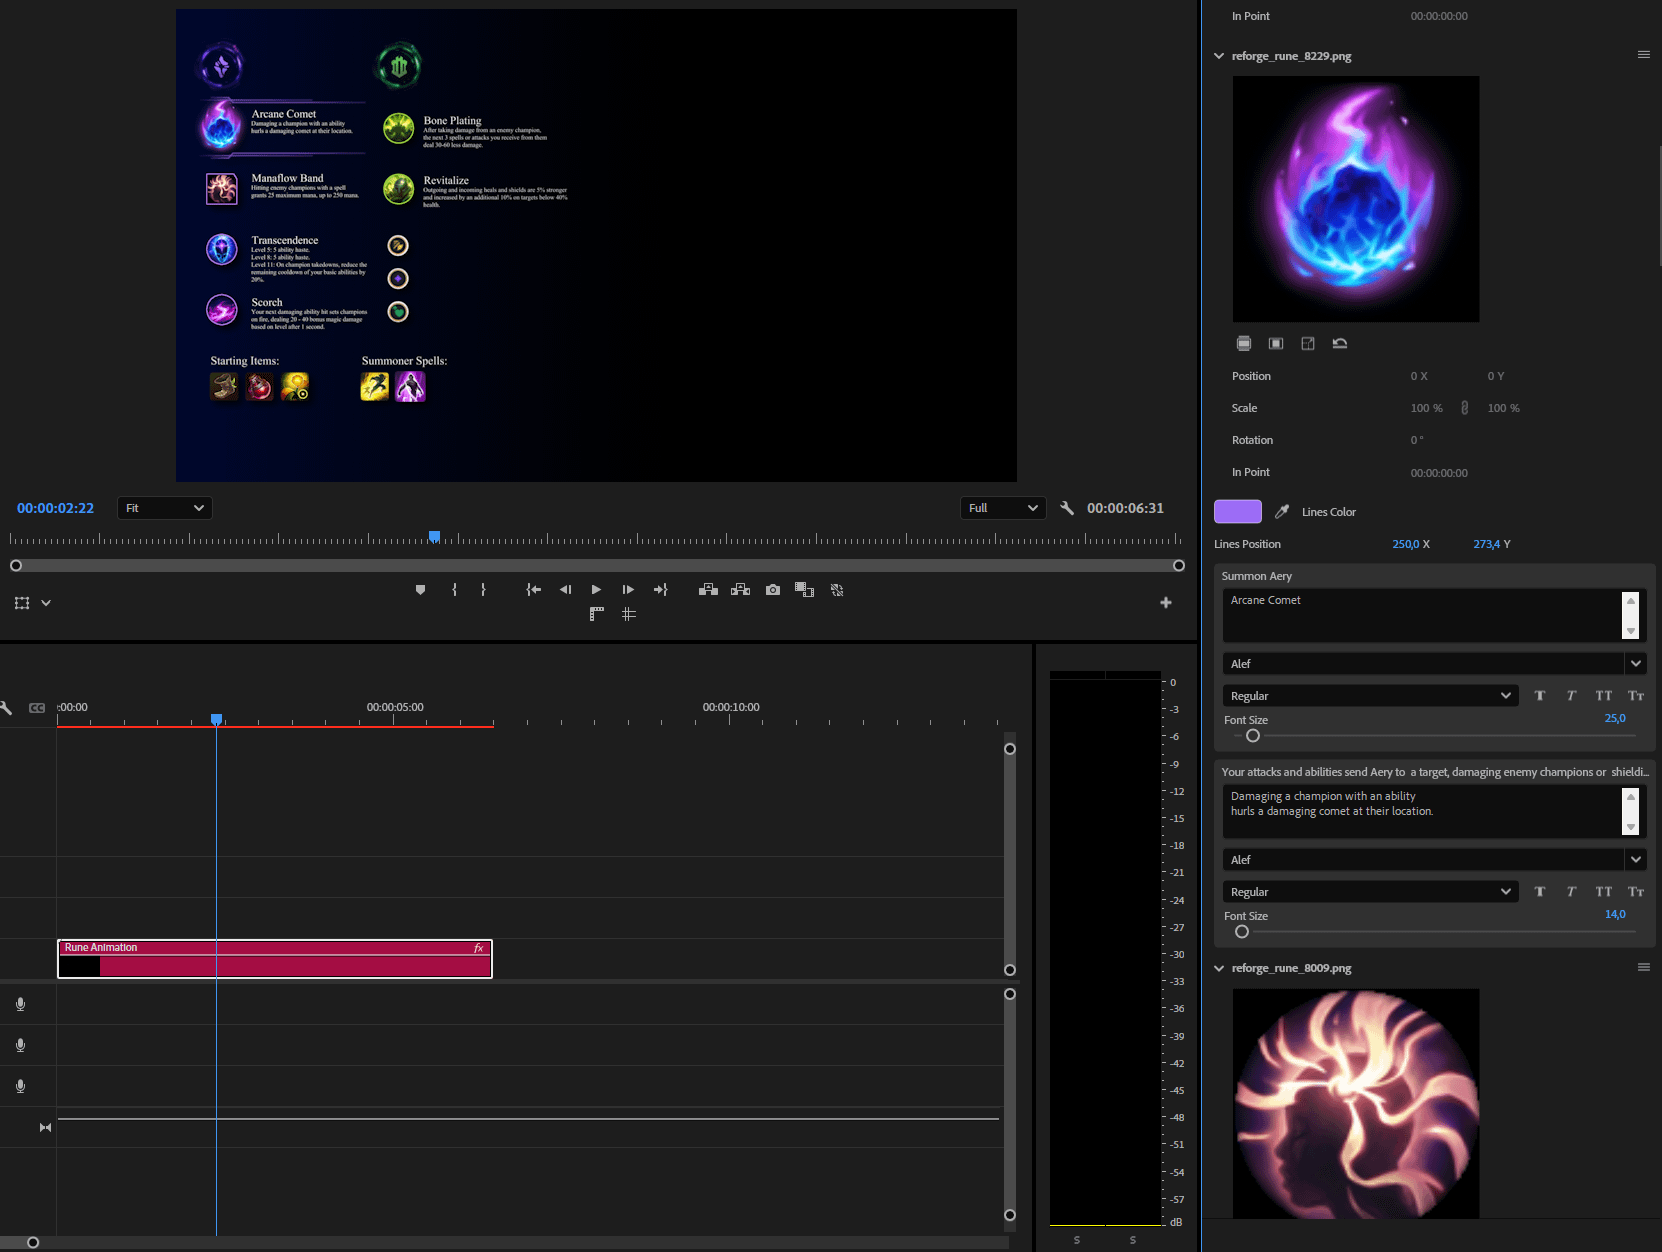The height and width of the screenshot is (1252, 1662).
Task: Open the Full playback resolution dropdown
Action: (x=1003, y=508)
